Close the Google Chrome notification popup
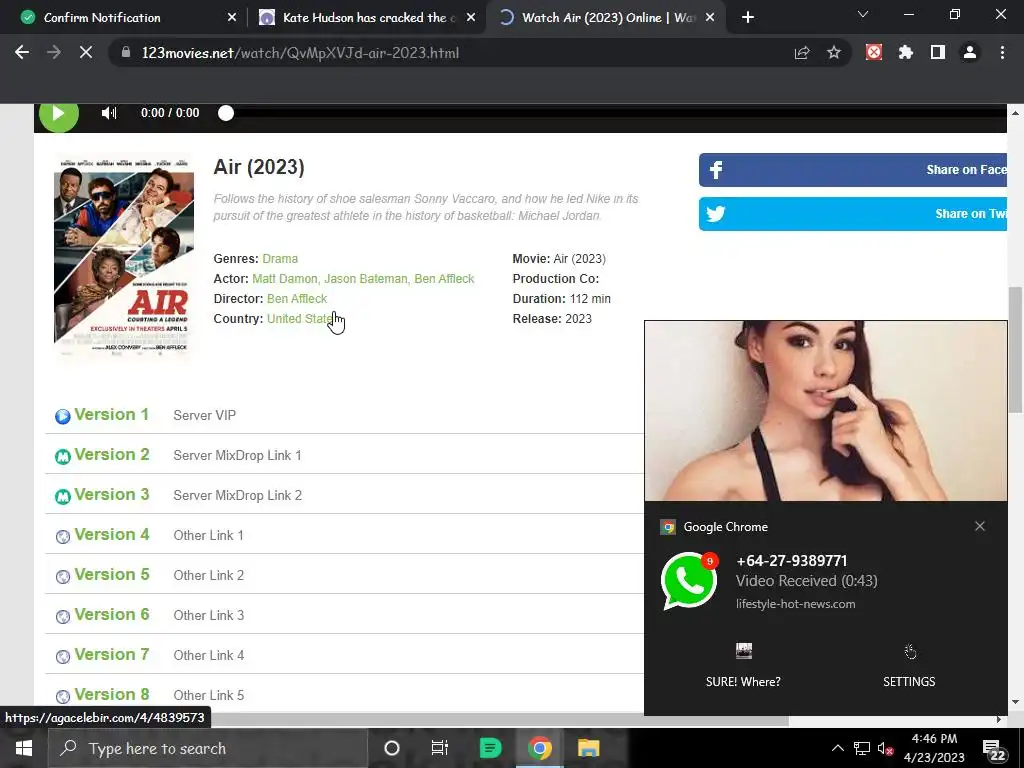Image resolution: width=1024 pixels, height=768 pixels. coord(980,526)
